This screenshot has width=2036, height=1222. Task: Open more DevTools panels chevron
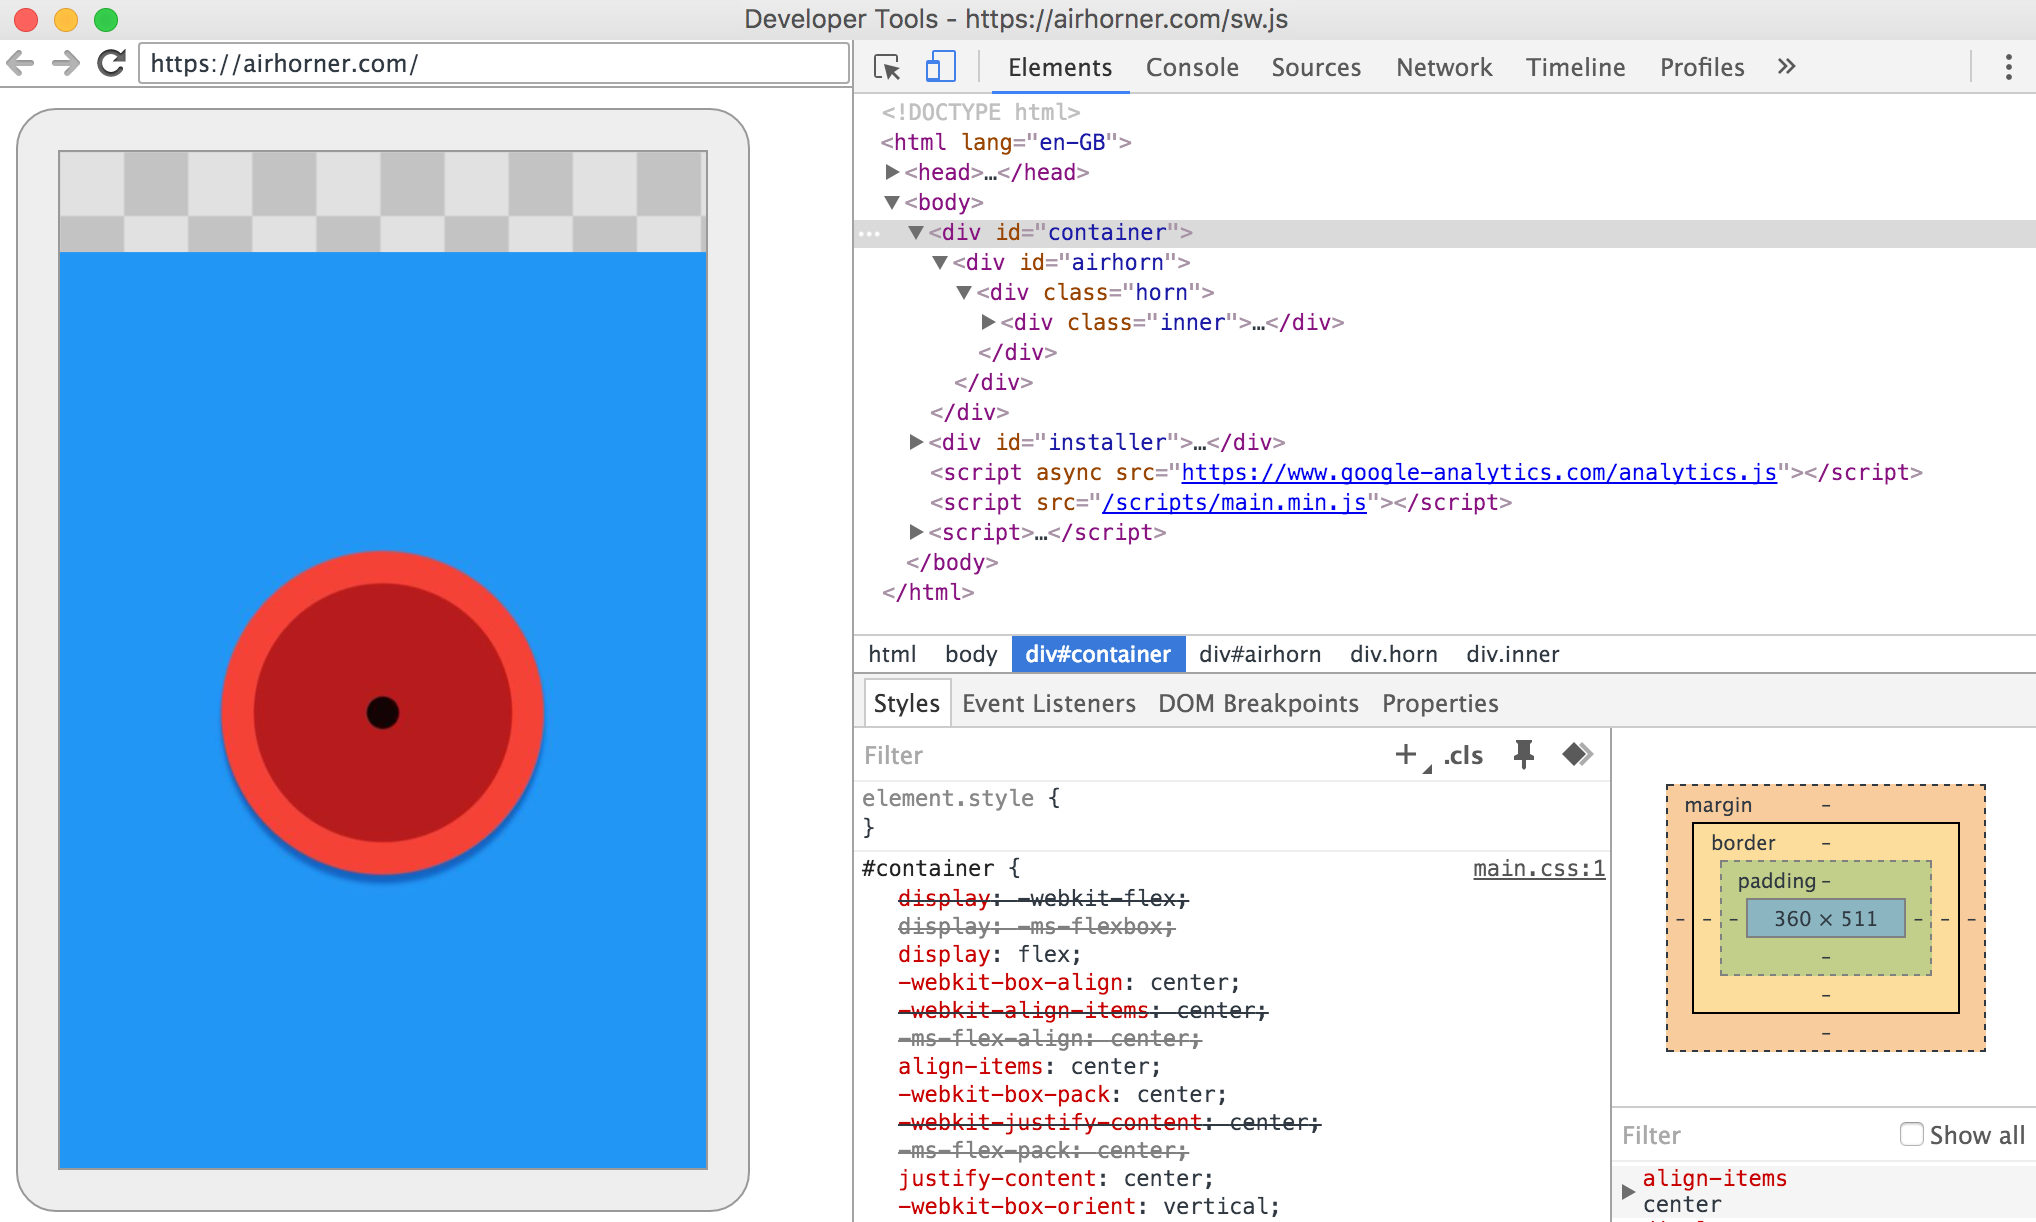pos(1787,67)
